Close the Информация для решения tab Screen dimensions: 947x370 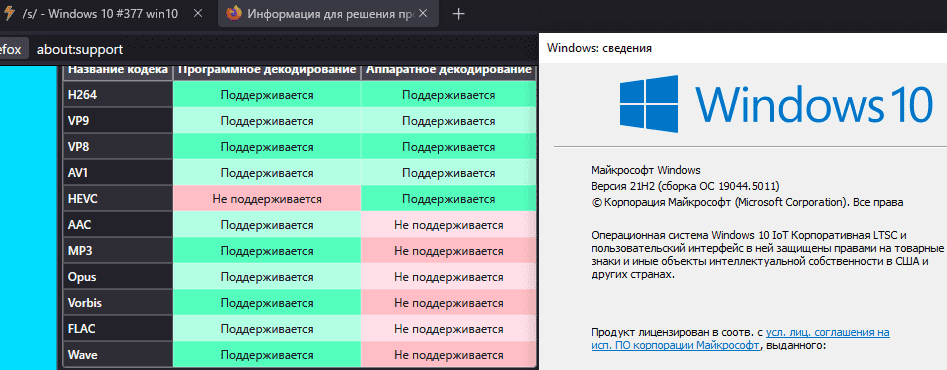[424, 14]
